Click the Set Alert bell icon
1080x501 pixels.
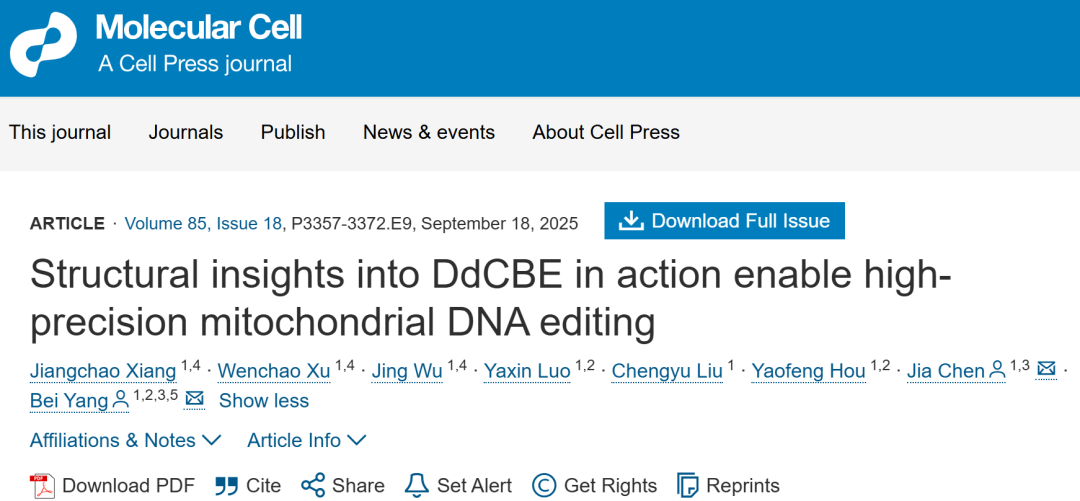[416, 486]
